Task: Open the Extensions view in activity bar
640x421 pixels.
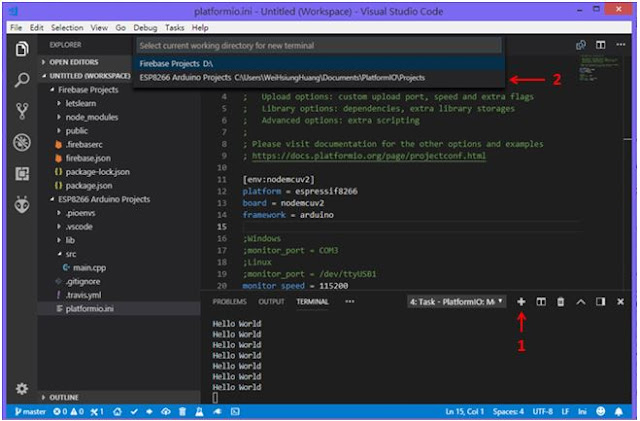Action: coord(22,174)
